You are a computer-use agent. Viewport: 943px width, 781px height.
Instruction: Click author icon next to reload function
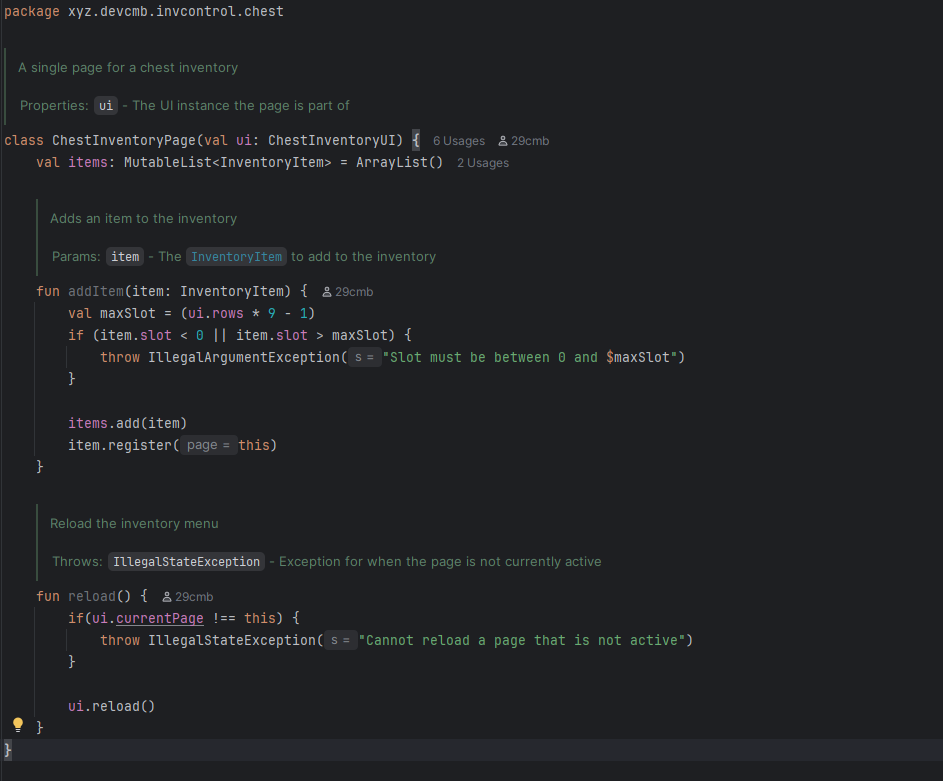click(167, 597)
